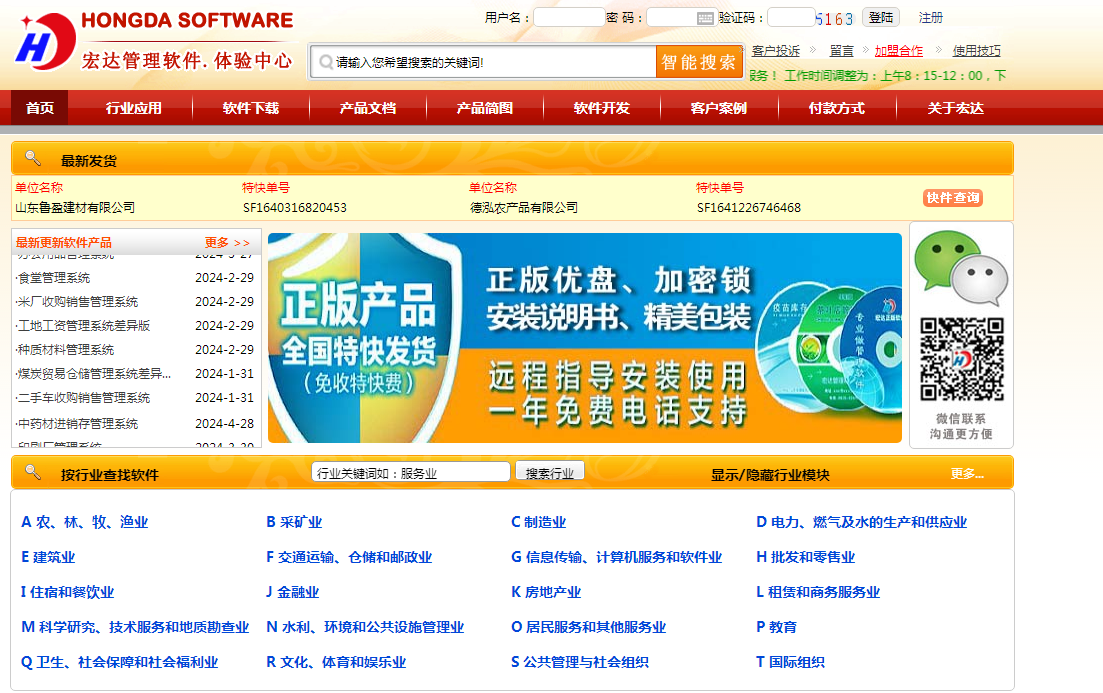Viewport: 1103px width, 693px height.
Task: Expand 更多... in the industry search bar
Action: tap(966, 474)
